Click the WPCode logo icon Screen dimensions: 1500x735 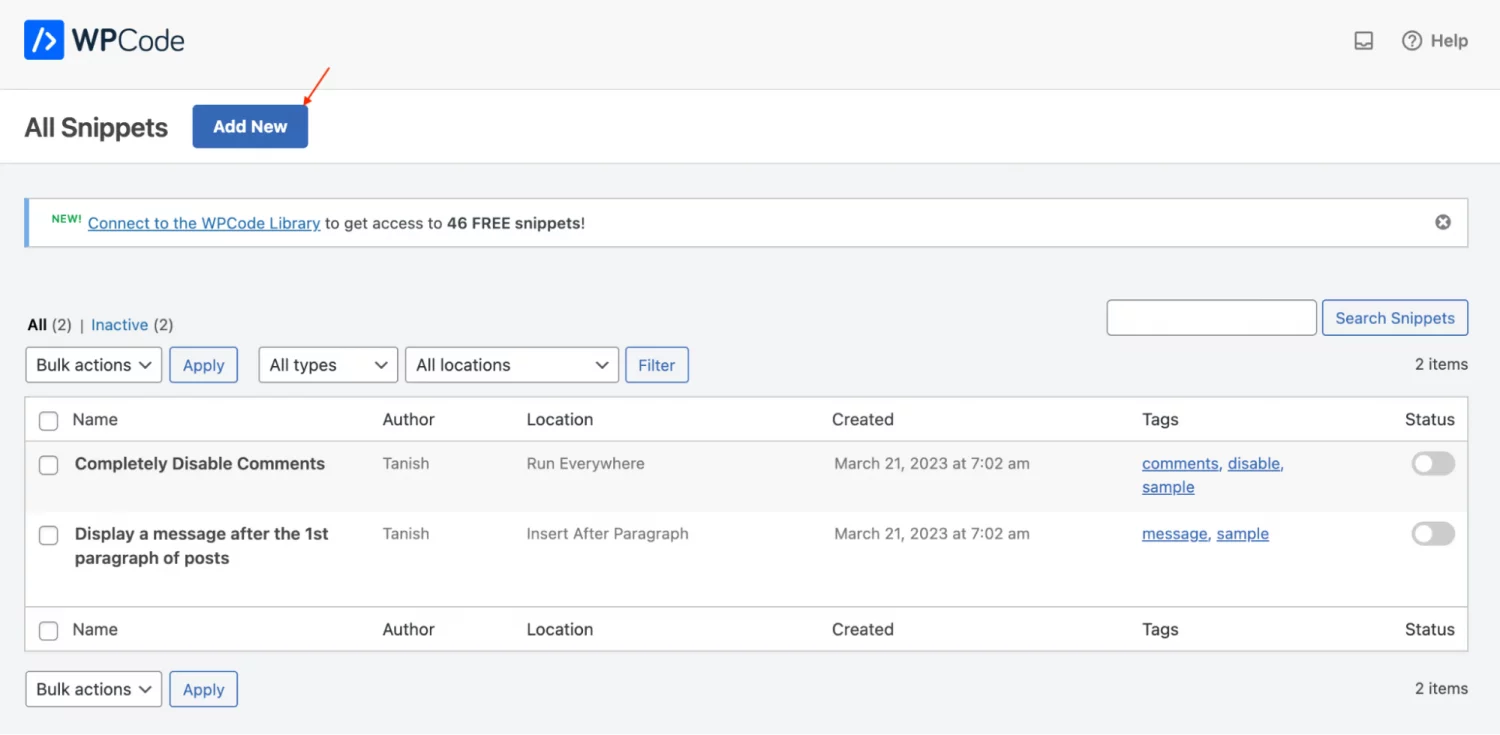pos(44,40)
